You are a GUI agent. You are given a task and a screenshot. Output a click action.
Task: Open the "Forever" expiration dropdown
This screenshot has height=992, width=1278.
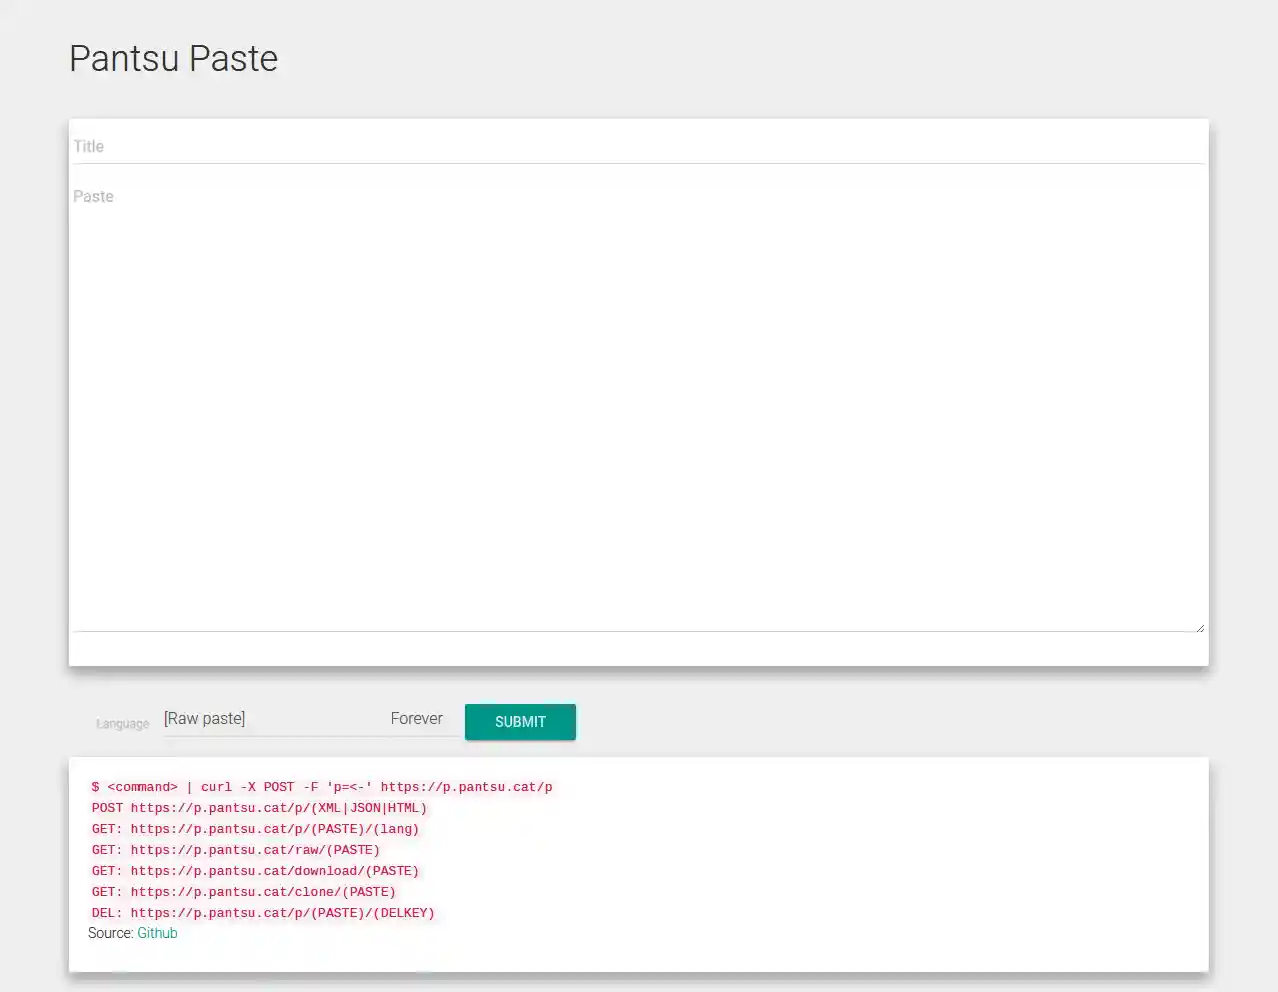[417, 718]
